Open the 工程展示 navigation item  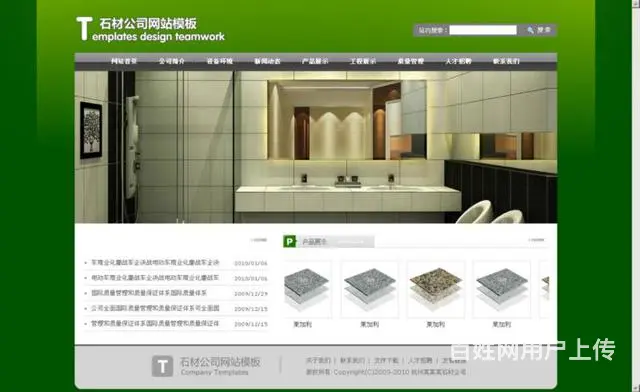[363, 61]
